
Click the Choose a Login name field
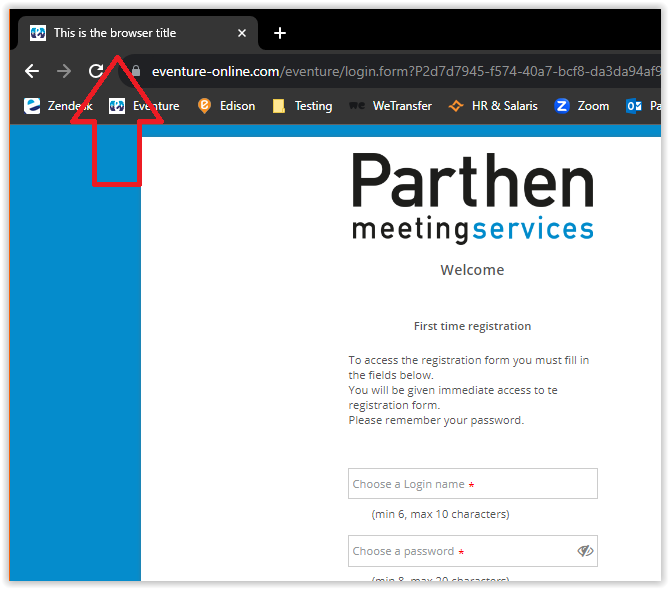(472, 484)
